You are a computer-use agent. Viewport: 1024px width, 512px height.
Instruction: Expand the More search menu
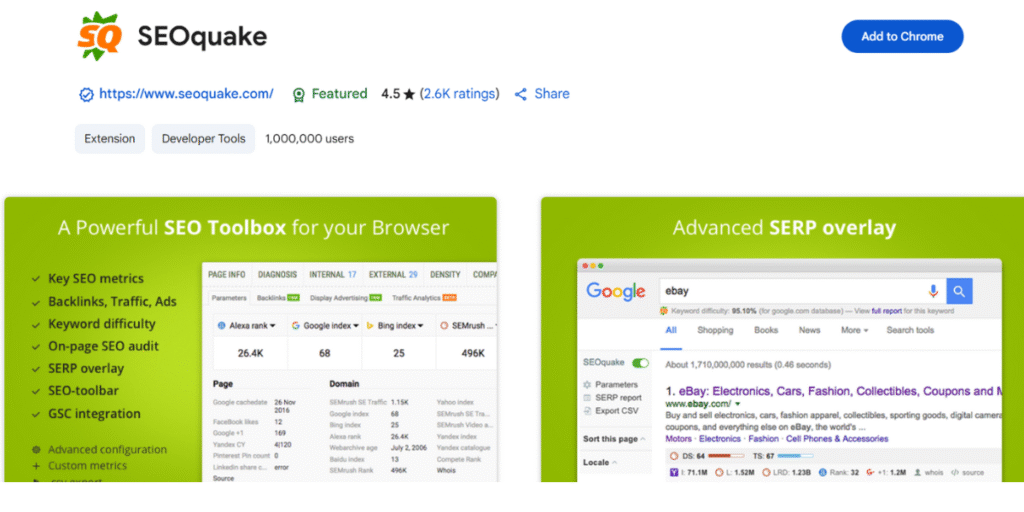pyautogui.click(x=854, y=330)
